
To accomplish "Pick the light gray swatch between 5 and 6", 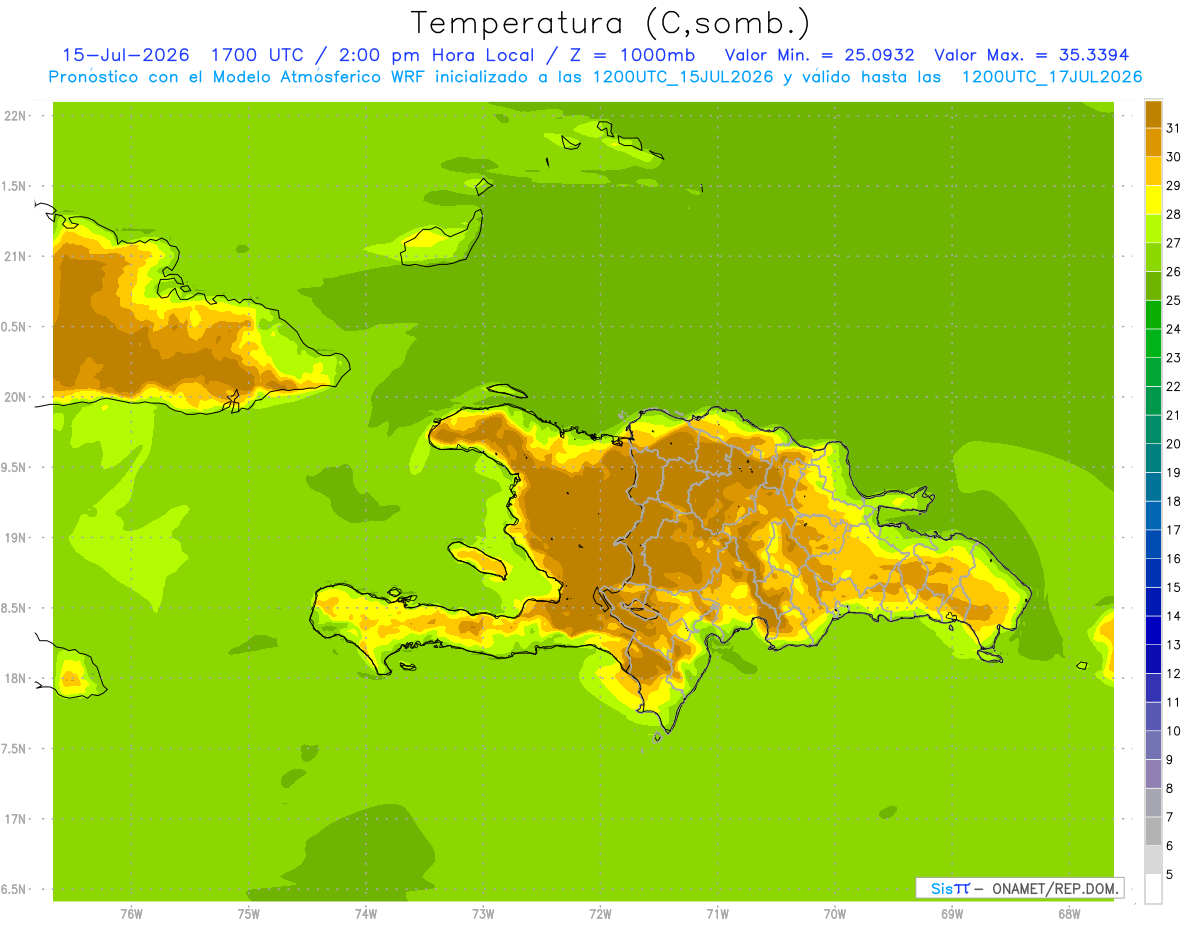I will (x=1153, y=860).
